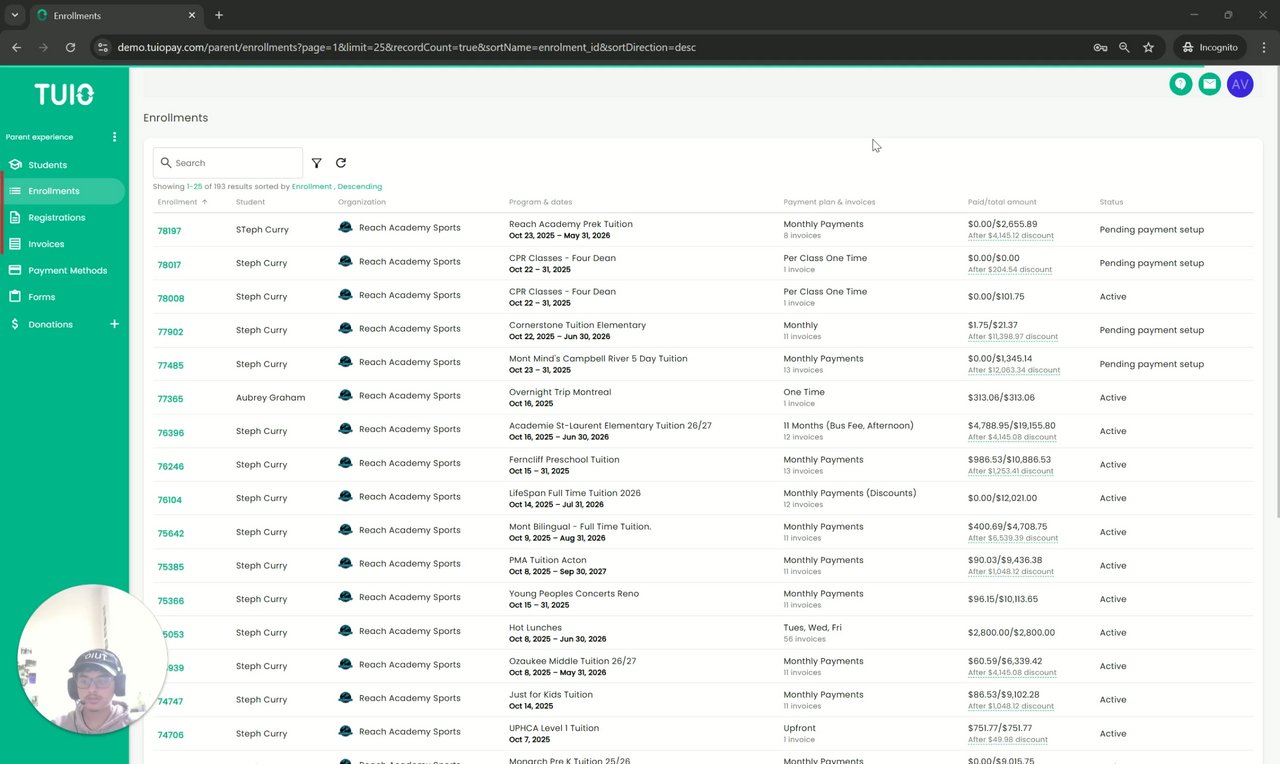Click "After $12,063.34 discount" link

click(1014, 371)
